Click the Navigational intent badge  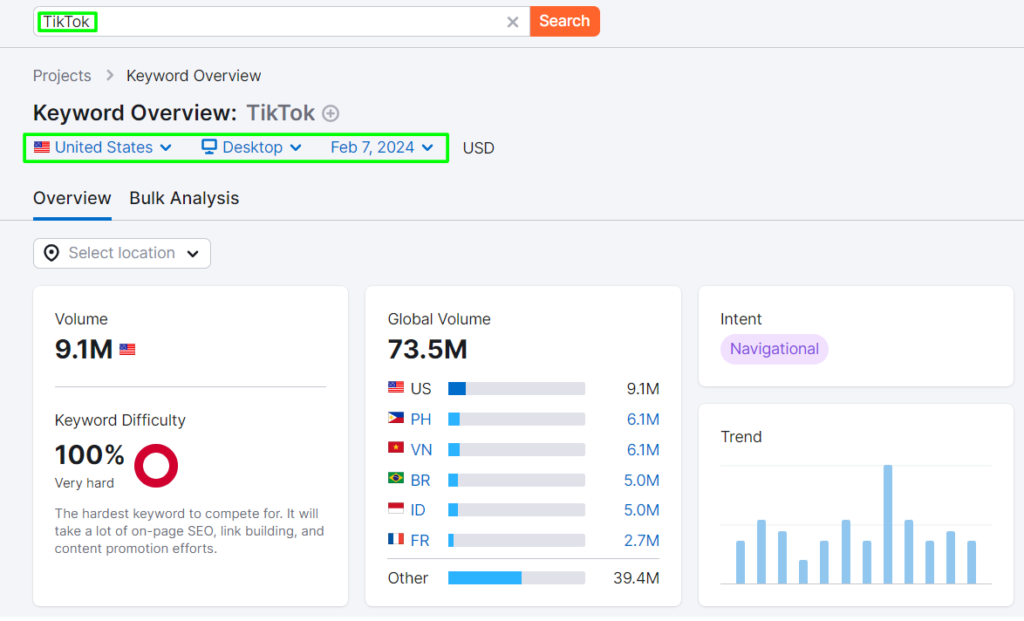775,349
